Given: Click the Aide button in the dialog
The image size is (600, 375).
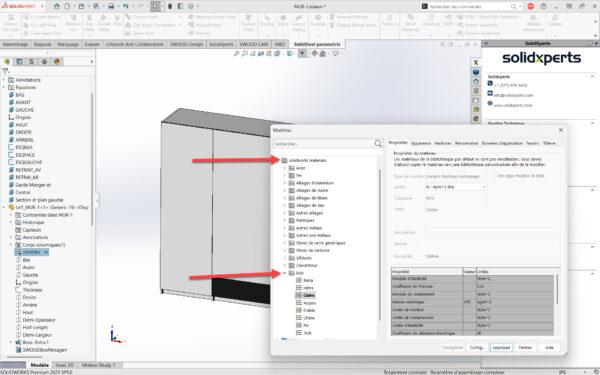Looking at the screenshot, I should pos(549,347).
